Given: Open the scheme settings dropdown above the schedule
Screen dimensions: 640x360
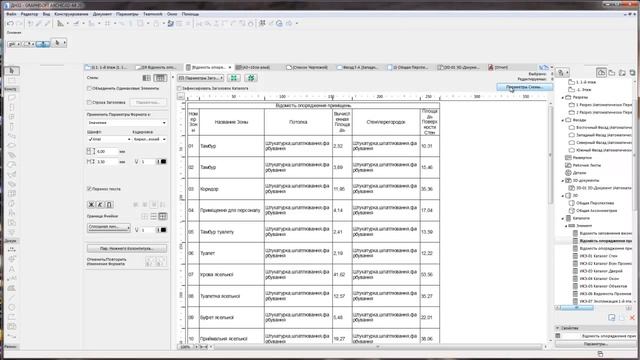Looking at the screenshot, I should [200, 78].
